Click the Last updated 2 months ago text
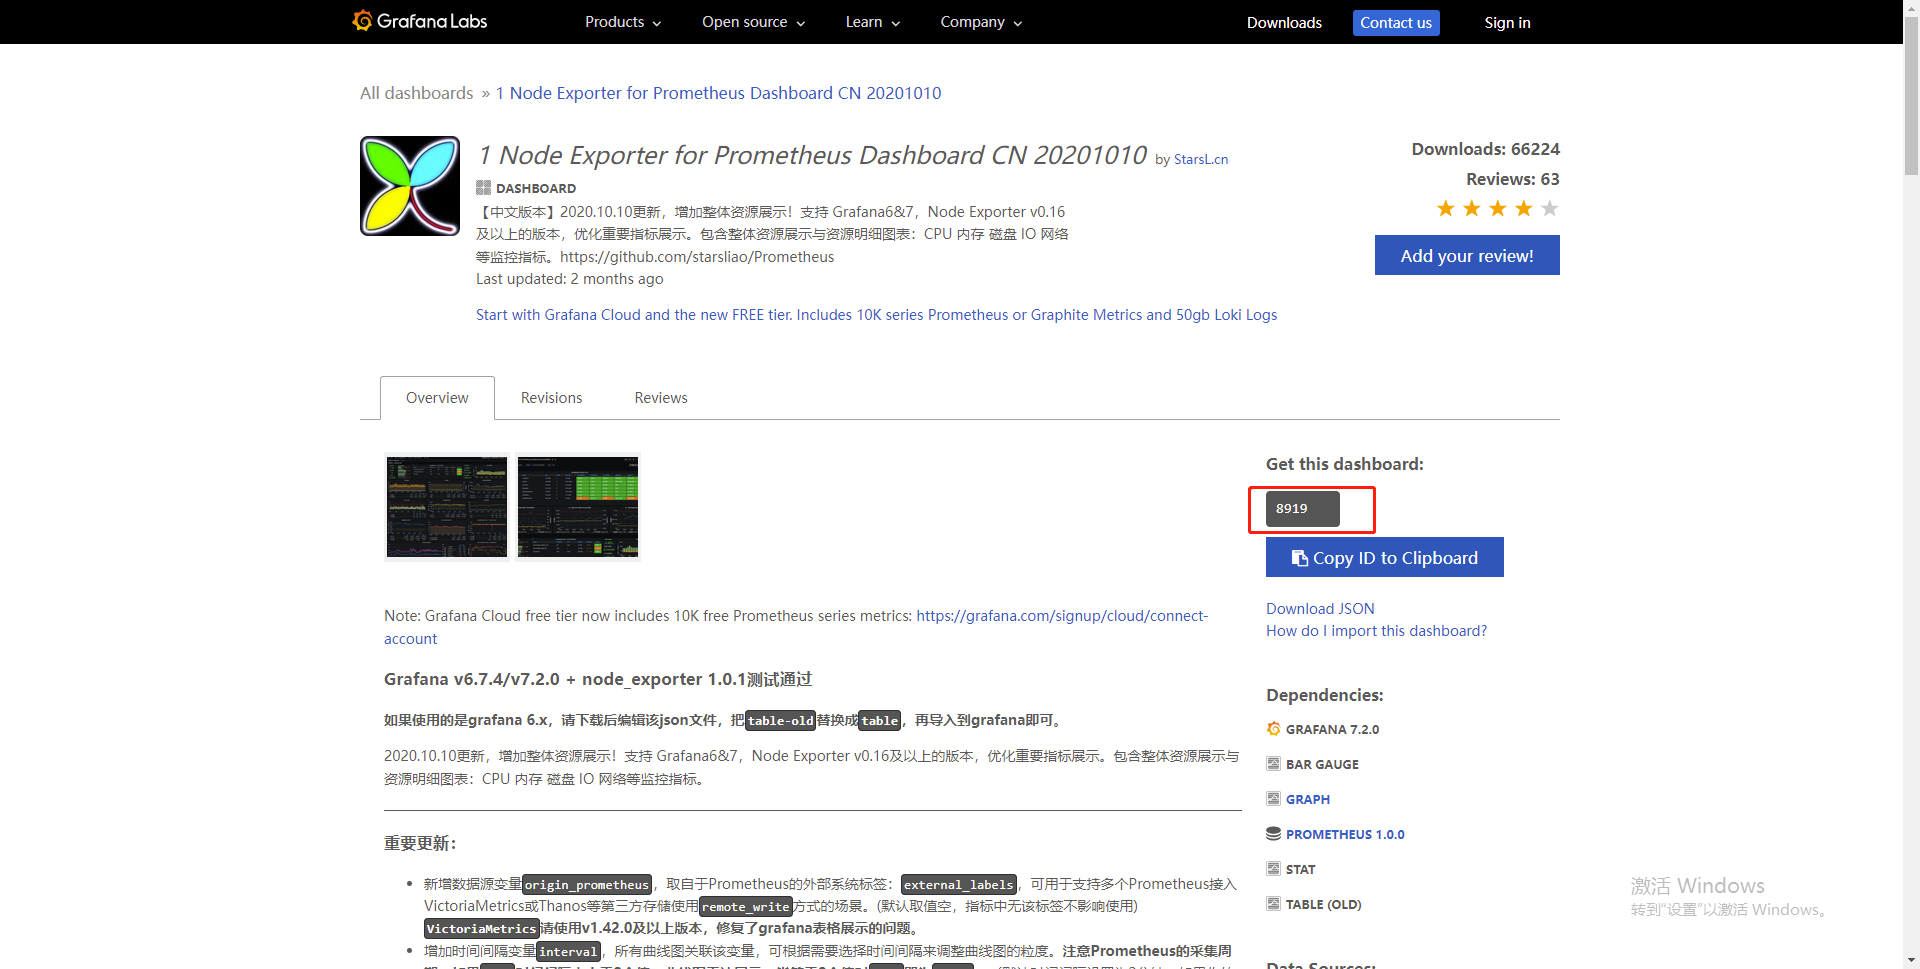1920x969 pixels. click(x=569, y=278)
